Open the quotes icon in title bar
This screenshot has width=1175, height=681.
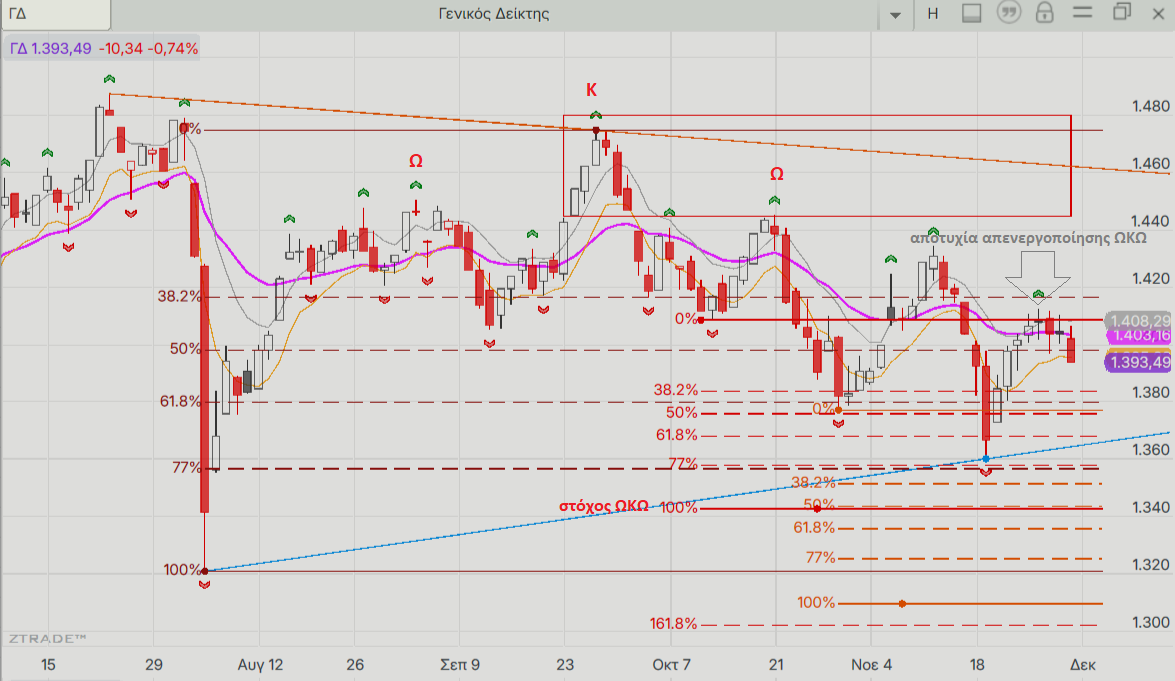click(x=1009, y=13)
